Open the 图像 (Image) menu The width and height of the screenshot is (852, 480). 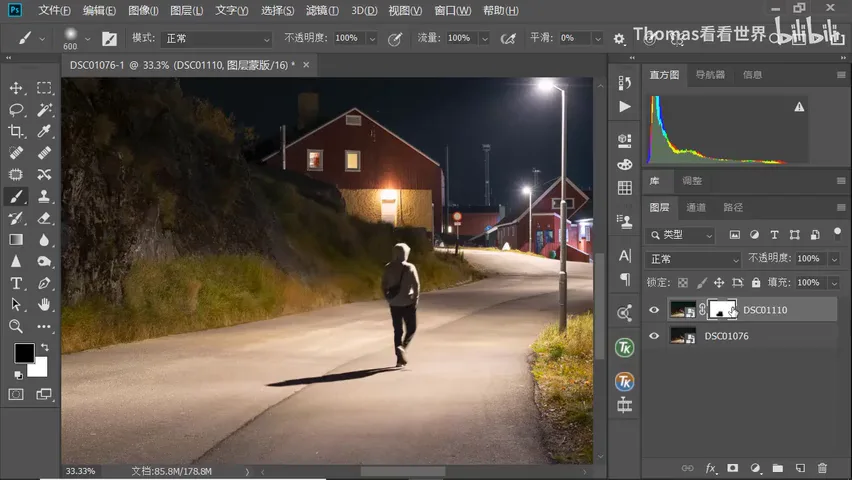click(x=143, y=10)
